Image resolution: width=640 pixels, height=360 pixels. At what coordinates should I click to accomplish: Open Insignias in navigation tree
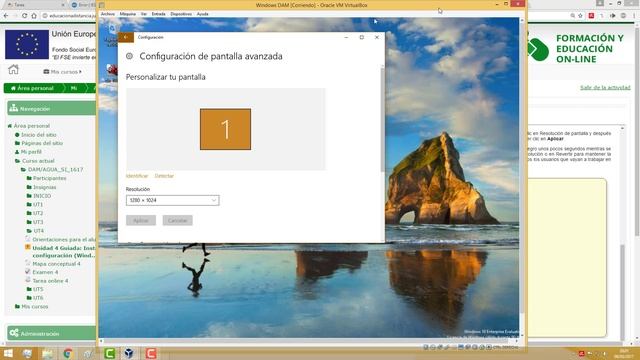(x=44, y=187)
